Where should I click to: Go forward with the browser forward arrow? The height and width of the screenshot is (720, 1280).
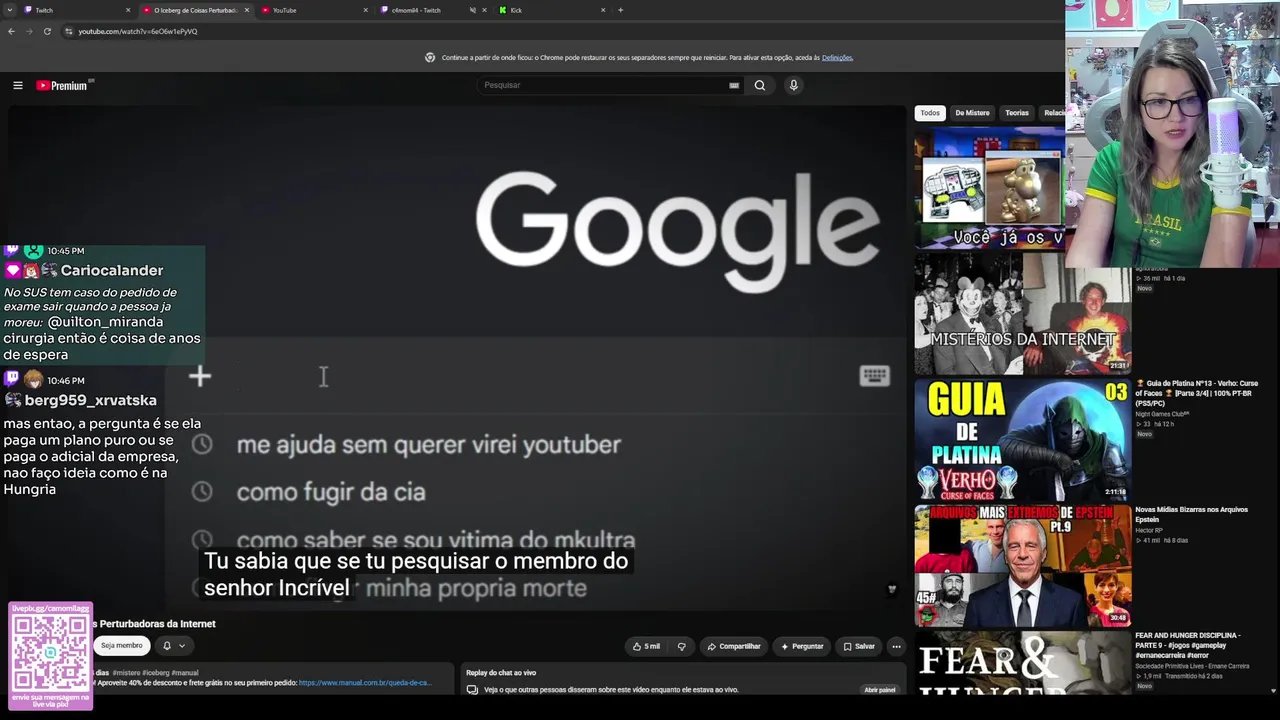click(29, 31)
